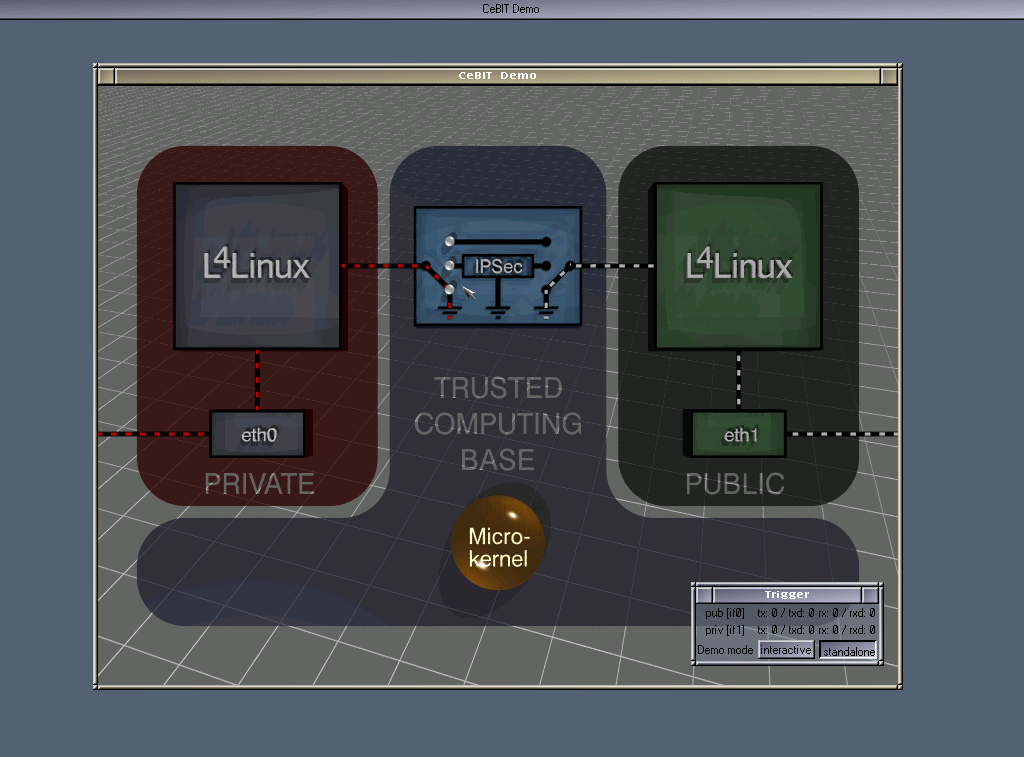Switch demo mode to standalone
This screenshot has height=757, width=1024.
848,651
